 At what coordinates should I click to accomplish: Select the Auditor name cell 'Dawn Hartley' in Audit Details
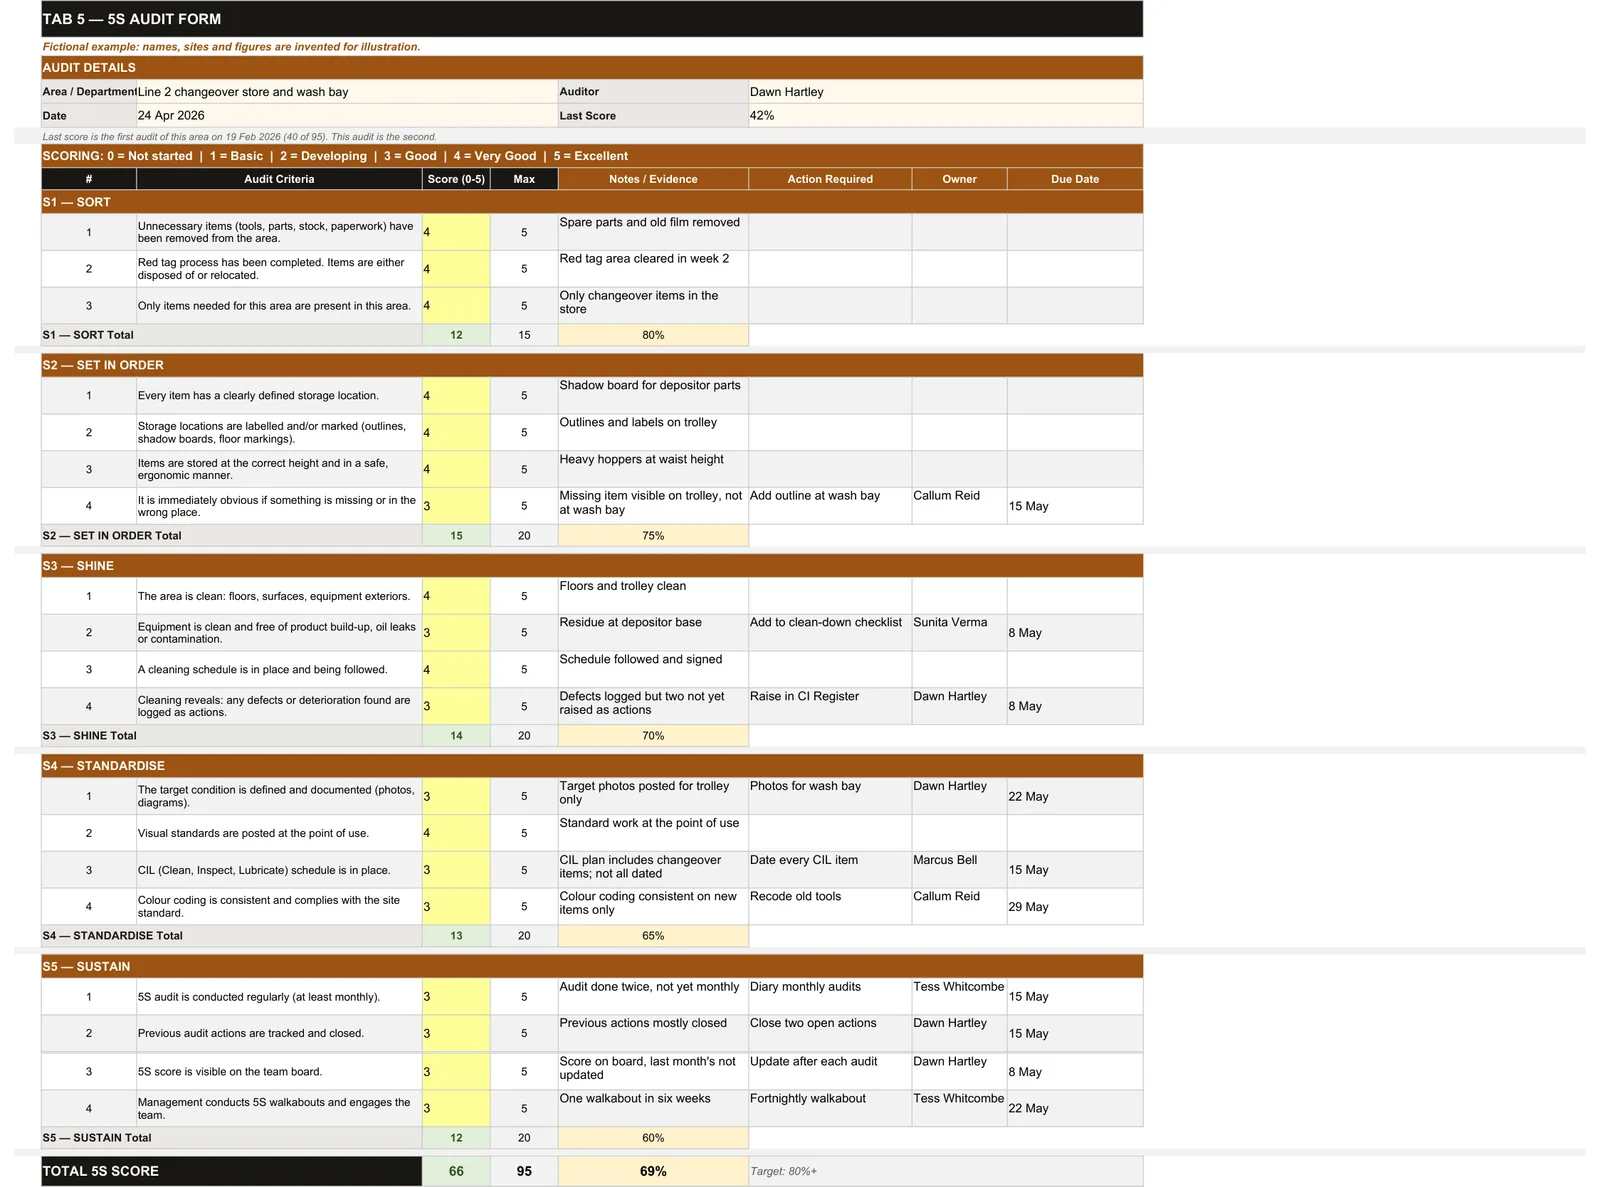945,92
